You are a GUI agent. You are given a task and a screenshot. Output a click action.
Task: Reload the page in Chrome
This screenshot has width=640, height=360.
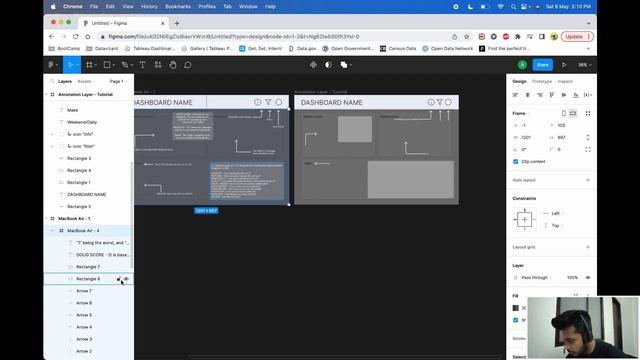click(76, 36)
